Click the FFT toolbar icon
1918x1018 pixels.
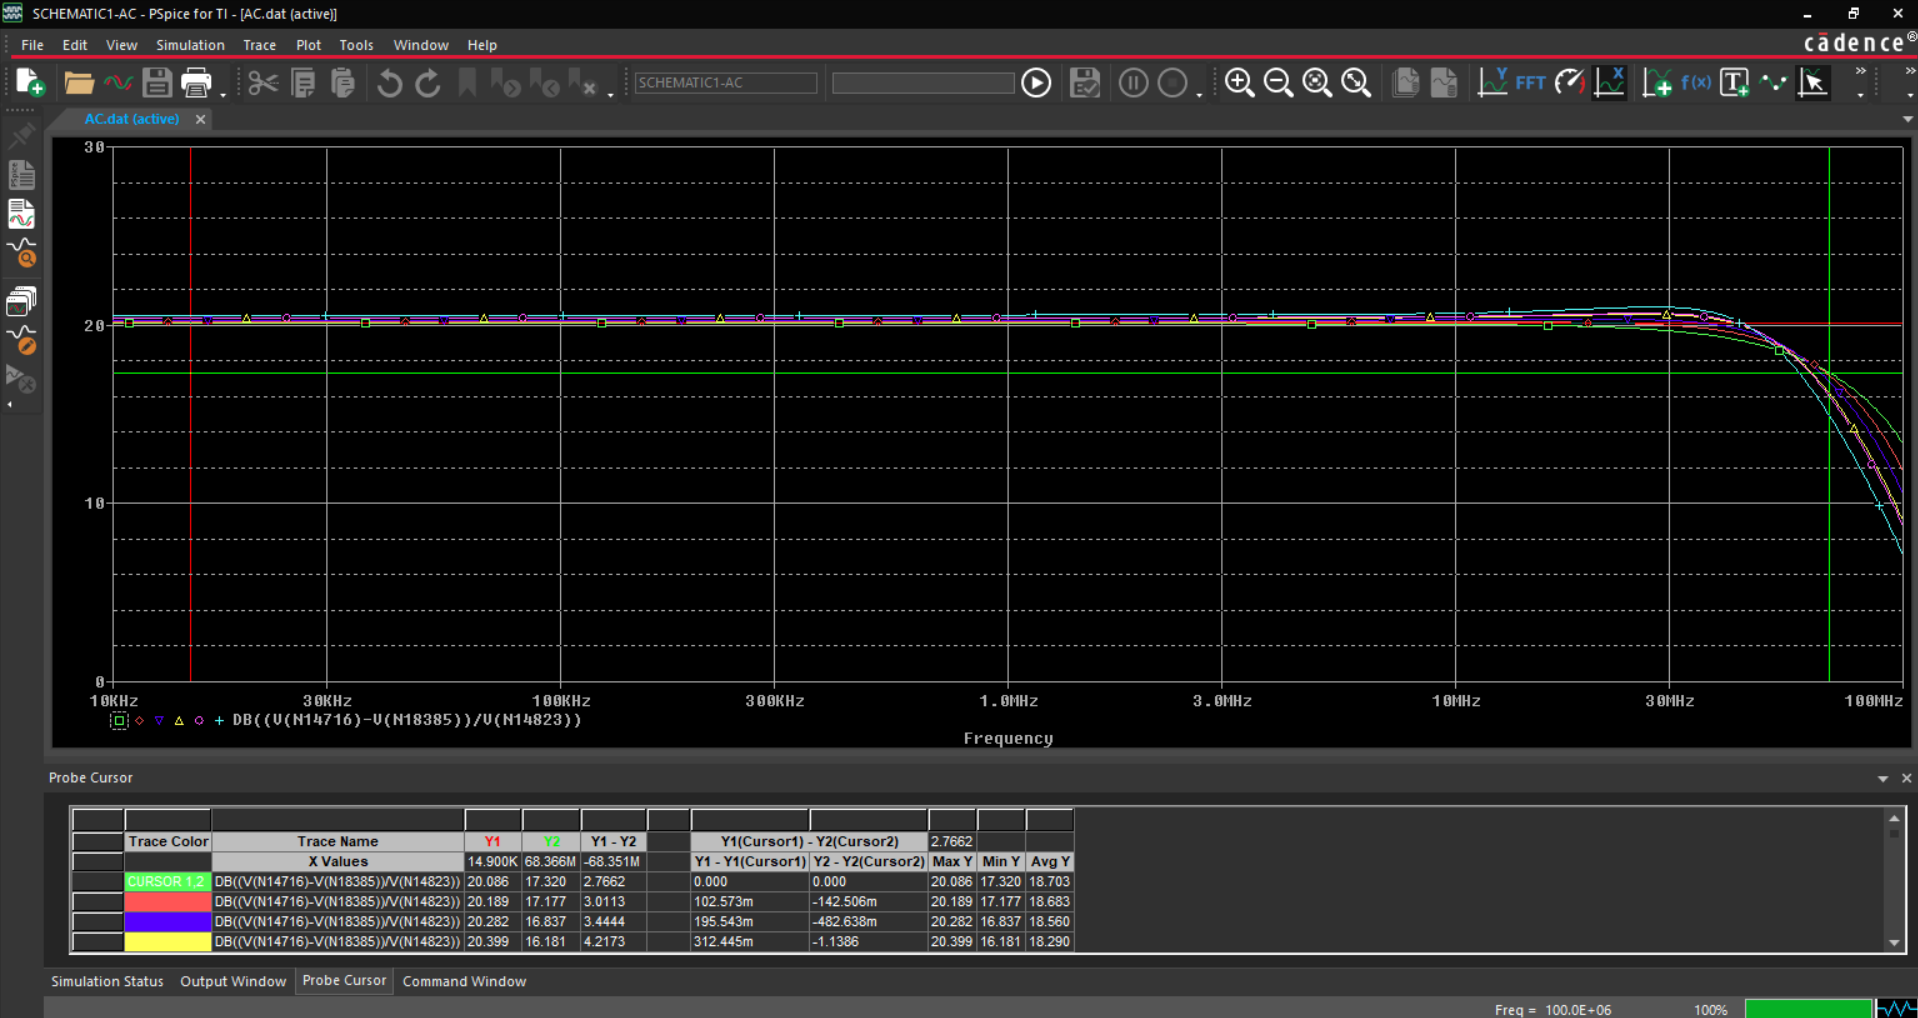pos(1530,83)
